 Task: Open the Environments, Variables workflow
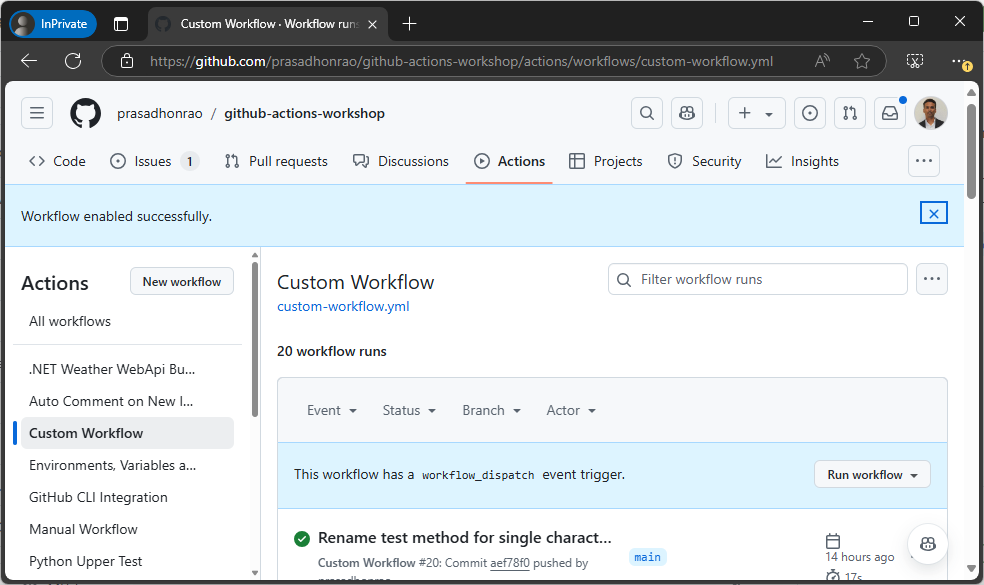112,465
